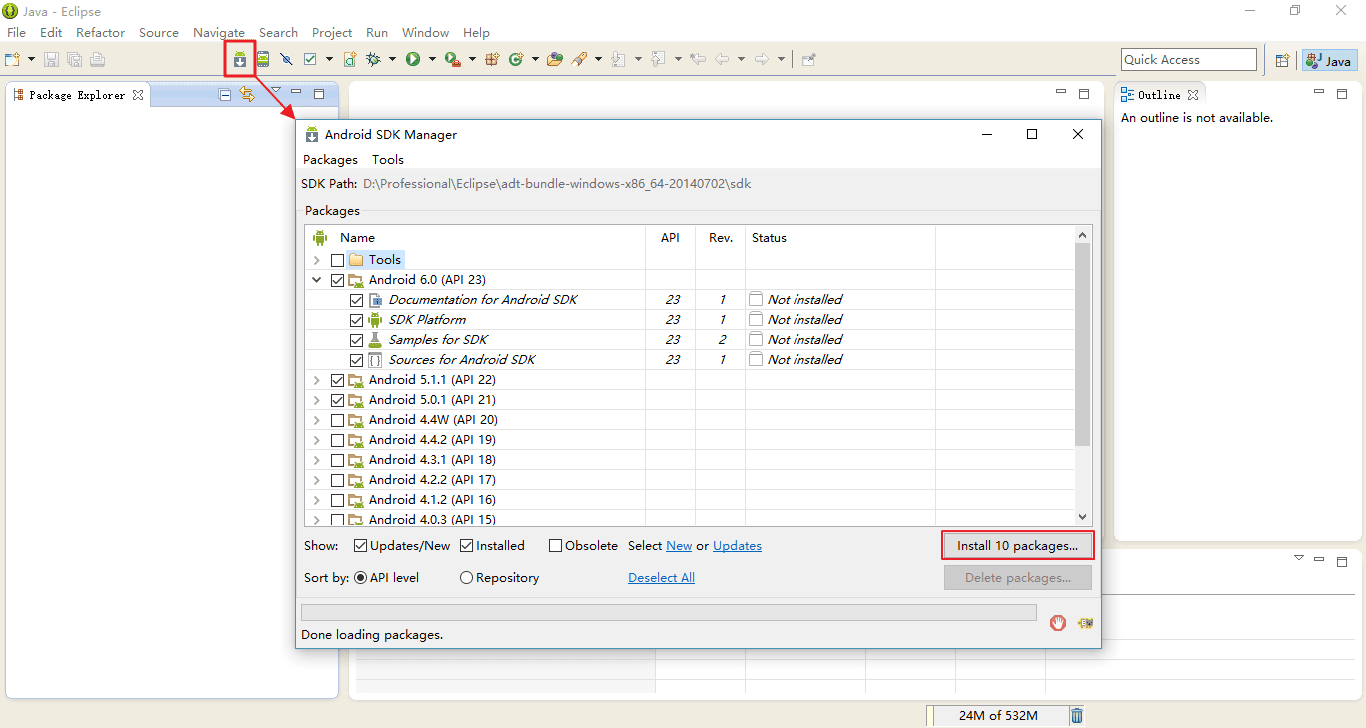Open the Debug button dropdown arrow
The width and height of the screenshot is (1366, 728).
coord(392,60)
